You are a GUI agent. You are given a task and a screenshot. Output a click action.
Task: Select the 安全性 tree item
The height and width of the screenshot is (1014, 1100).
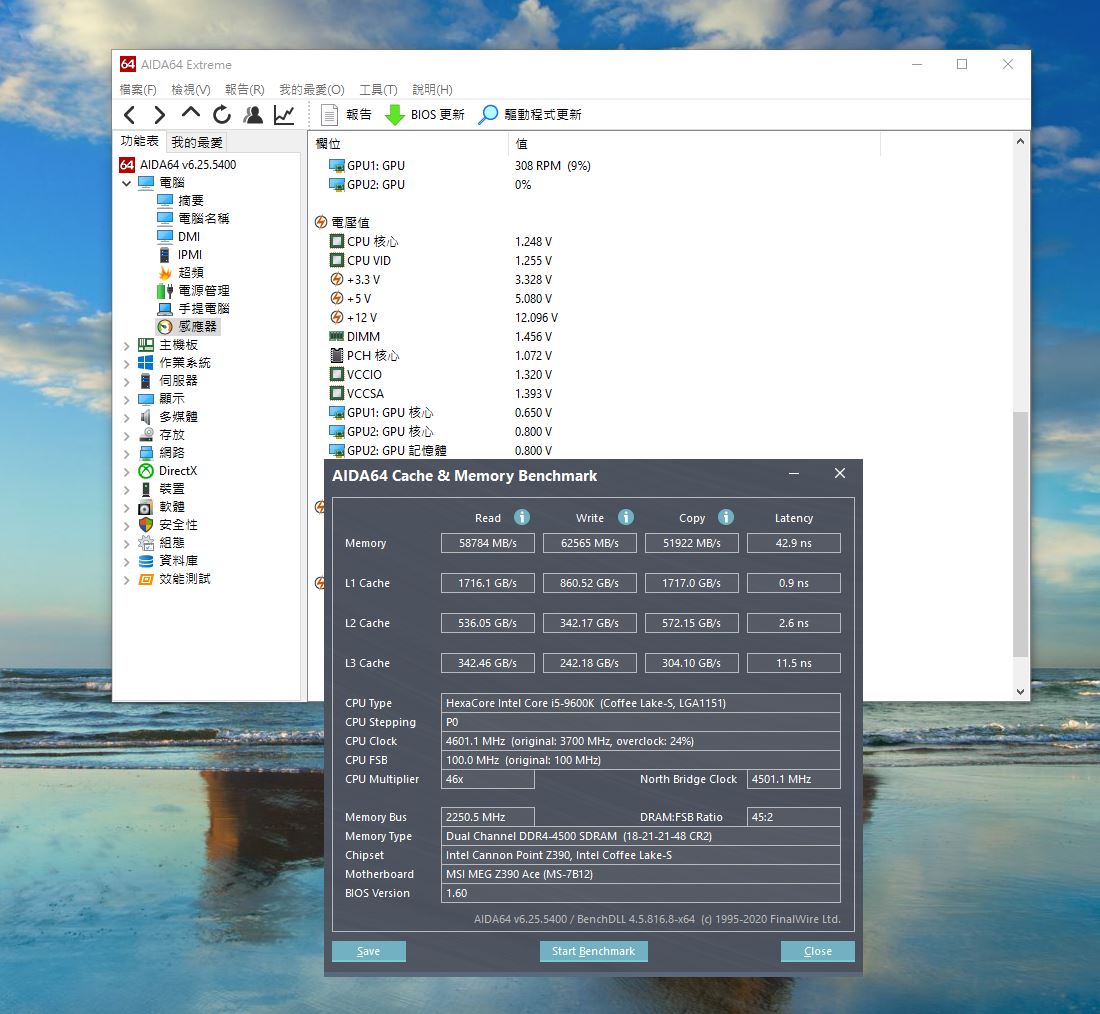click(168, 525)
